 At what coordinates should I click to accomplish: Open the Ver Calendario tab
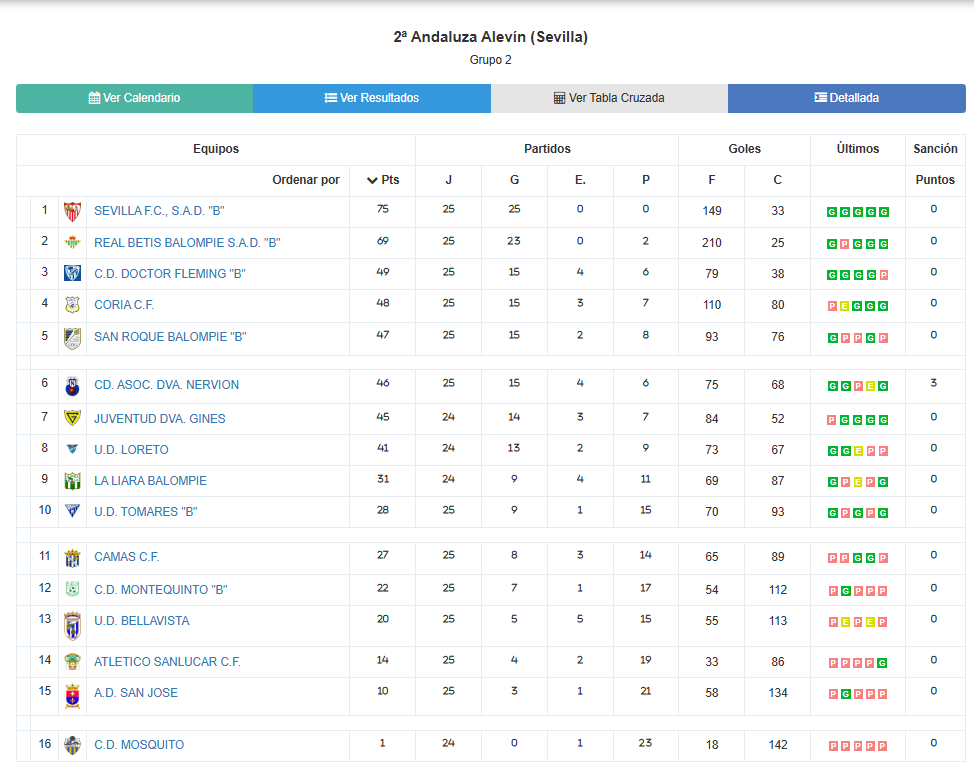[x=134, y=98]
